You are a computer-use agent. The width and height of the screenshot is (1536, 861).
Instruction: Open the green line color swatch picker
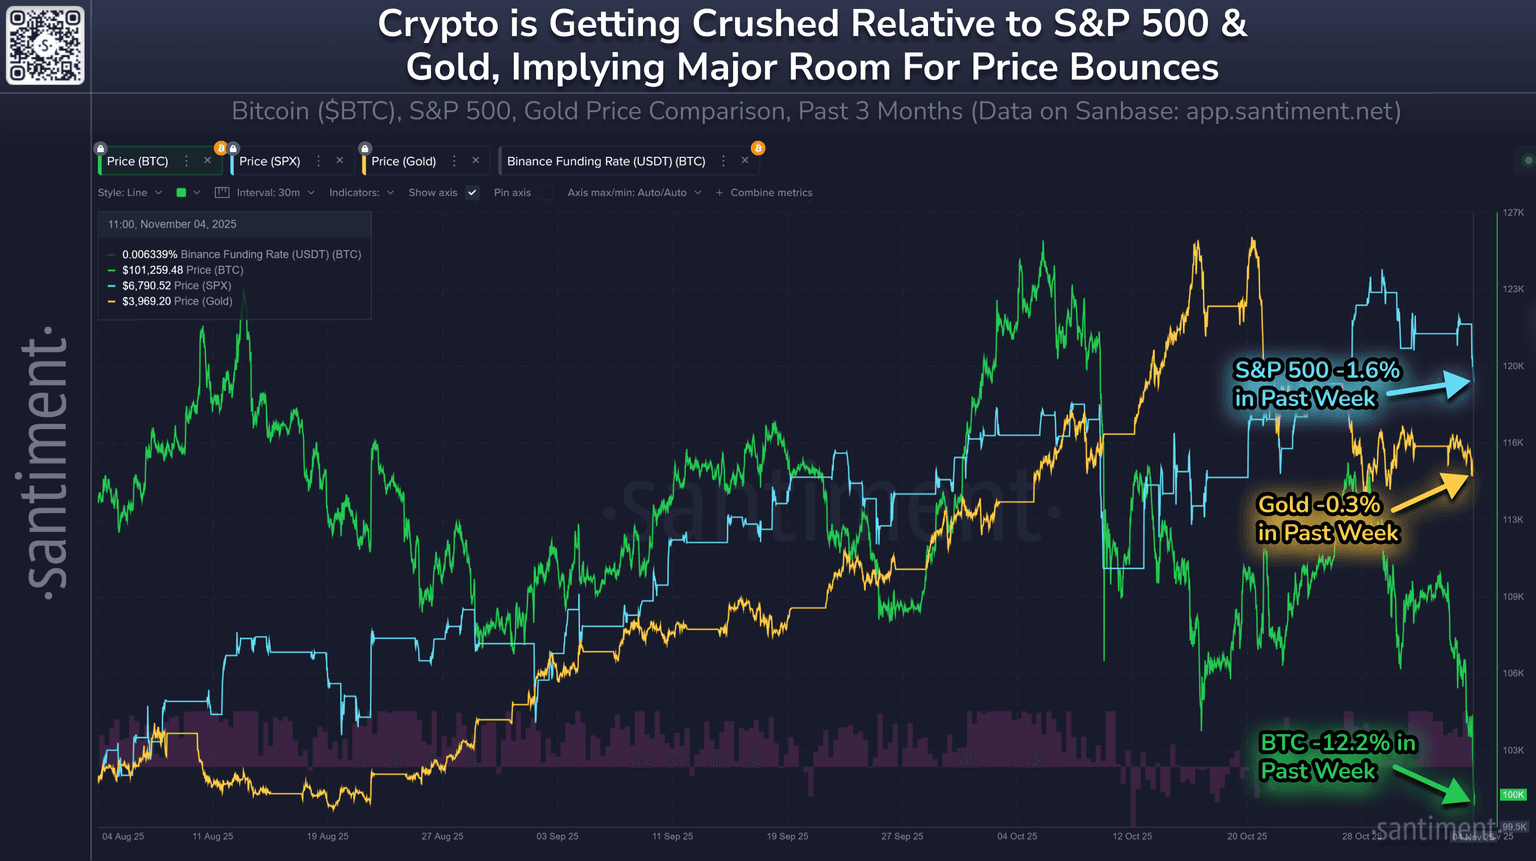(187, 193)
